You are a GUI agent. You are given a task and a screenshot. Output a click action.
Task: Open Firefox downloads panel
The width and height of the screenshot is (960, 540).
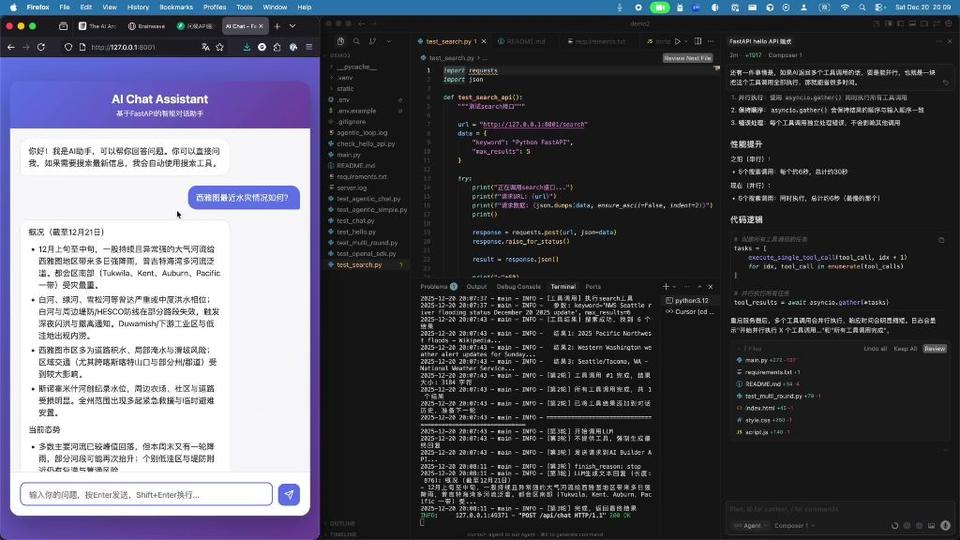coord(247,47)
